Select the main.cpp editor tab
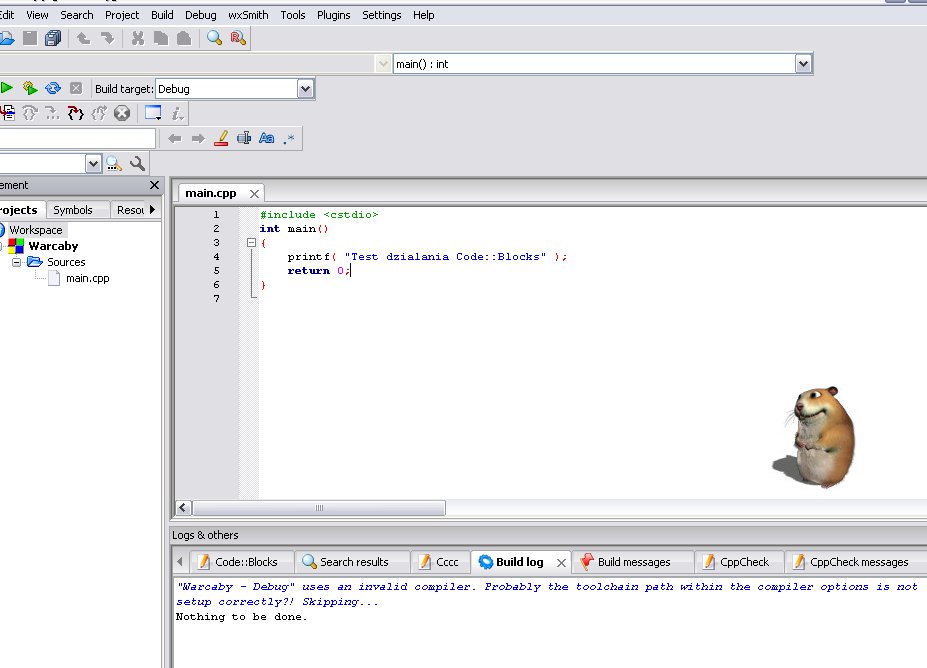This screenshot has width=927, height=668. (210, 193)
